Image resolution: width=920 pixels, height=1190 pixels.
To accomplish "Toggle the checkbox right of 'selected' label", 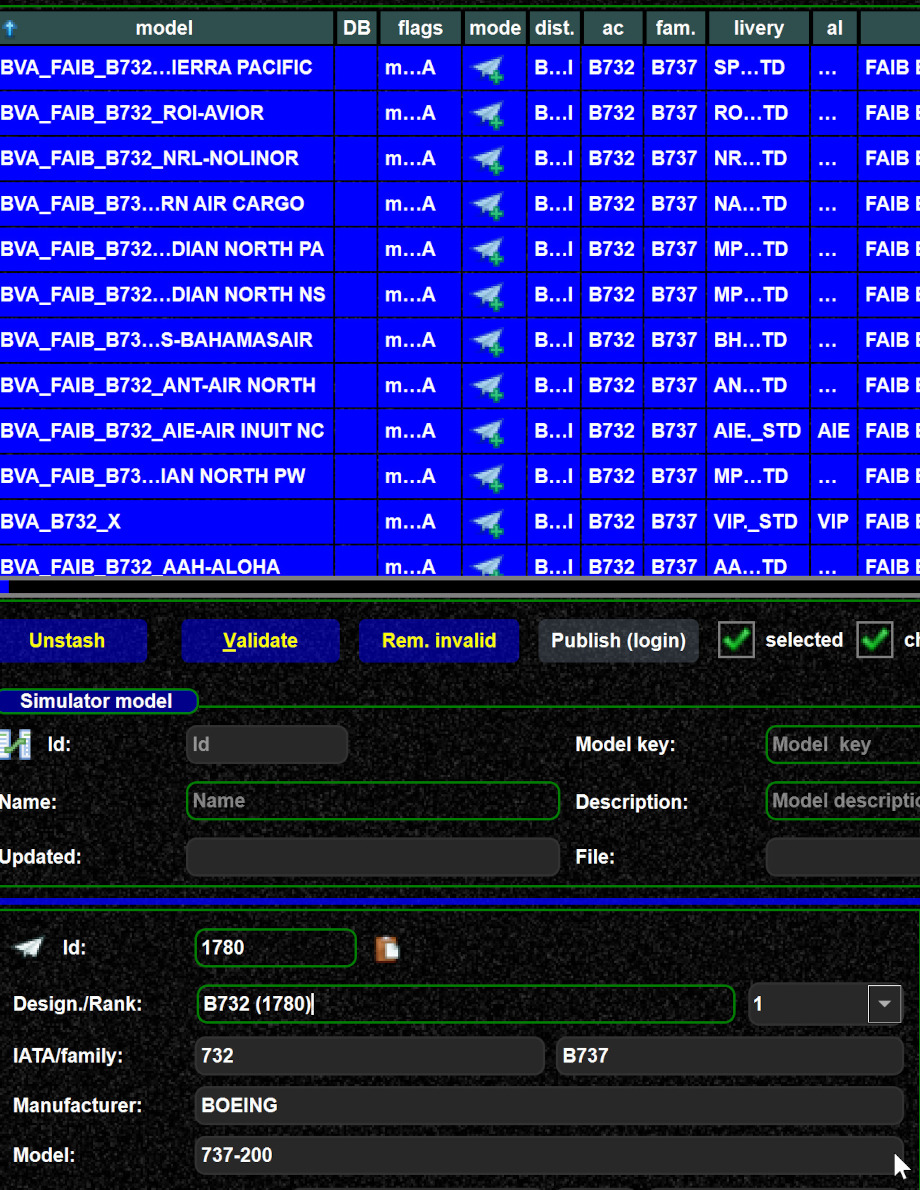I will (874, 640).
